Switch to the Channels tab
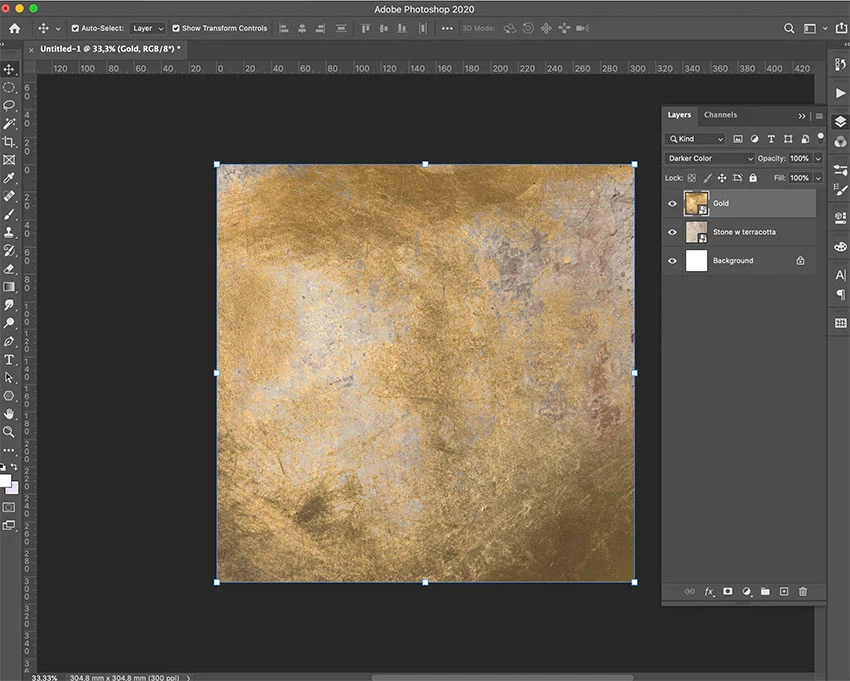 coord(720,115)
